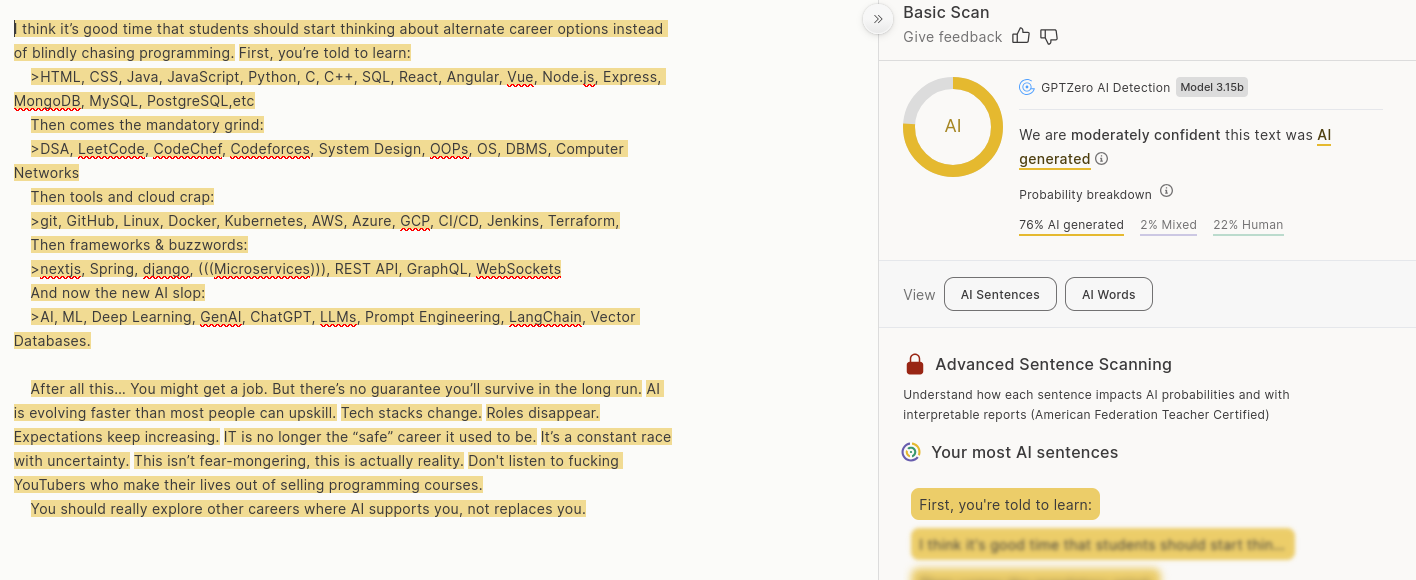Select the AI Sentences view button
The height and width of the screenshot is (580, 1416).
[x=1000, y=294]
